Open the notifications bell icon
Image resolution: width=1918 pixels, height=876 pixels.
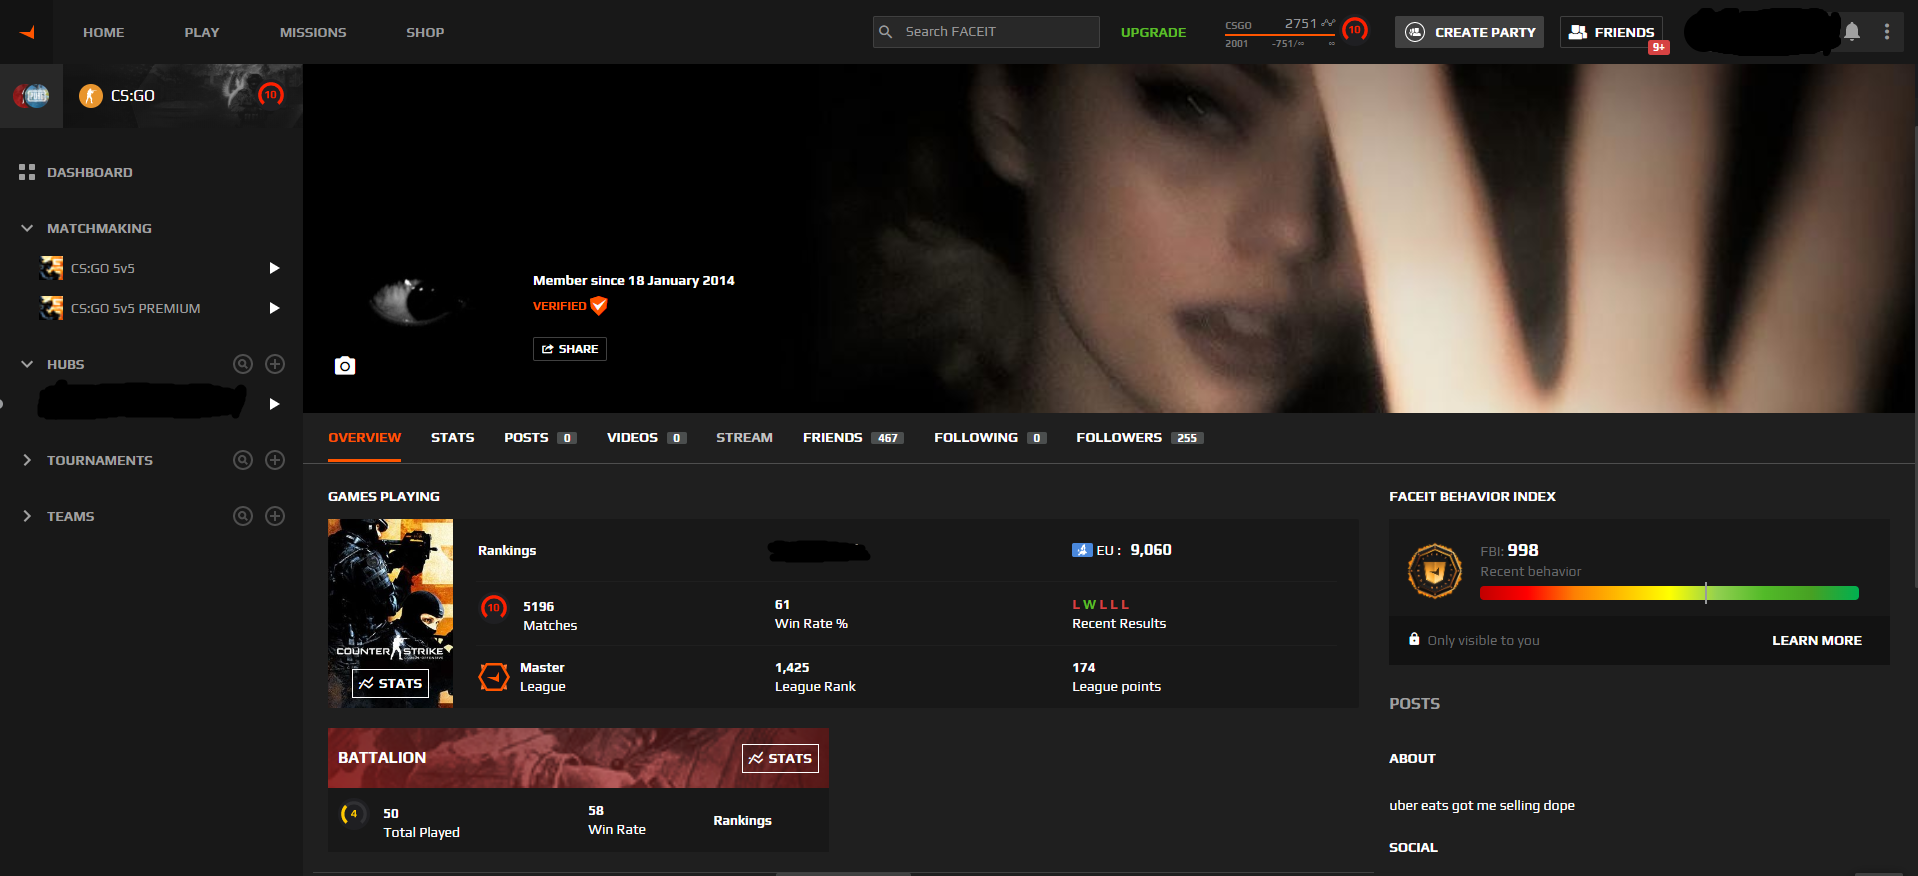(1852, 32)
